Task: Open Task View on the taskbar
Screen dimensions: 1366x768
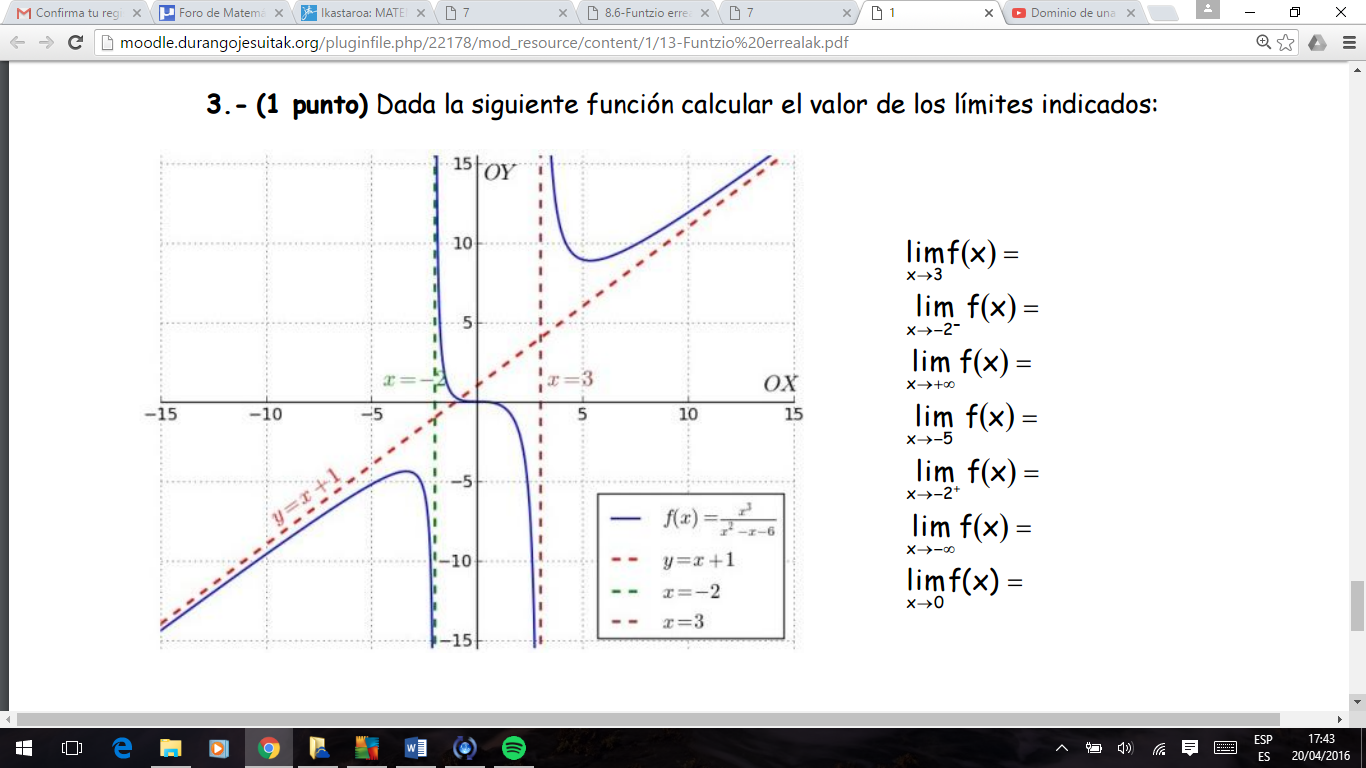Action: pos(72,748)
